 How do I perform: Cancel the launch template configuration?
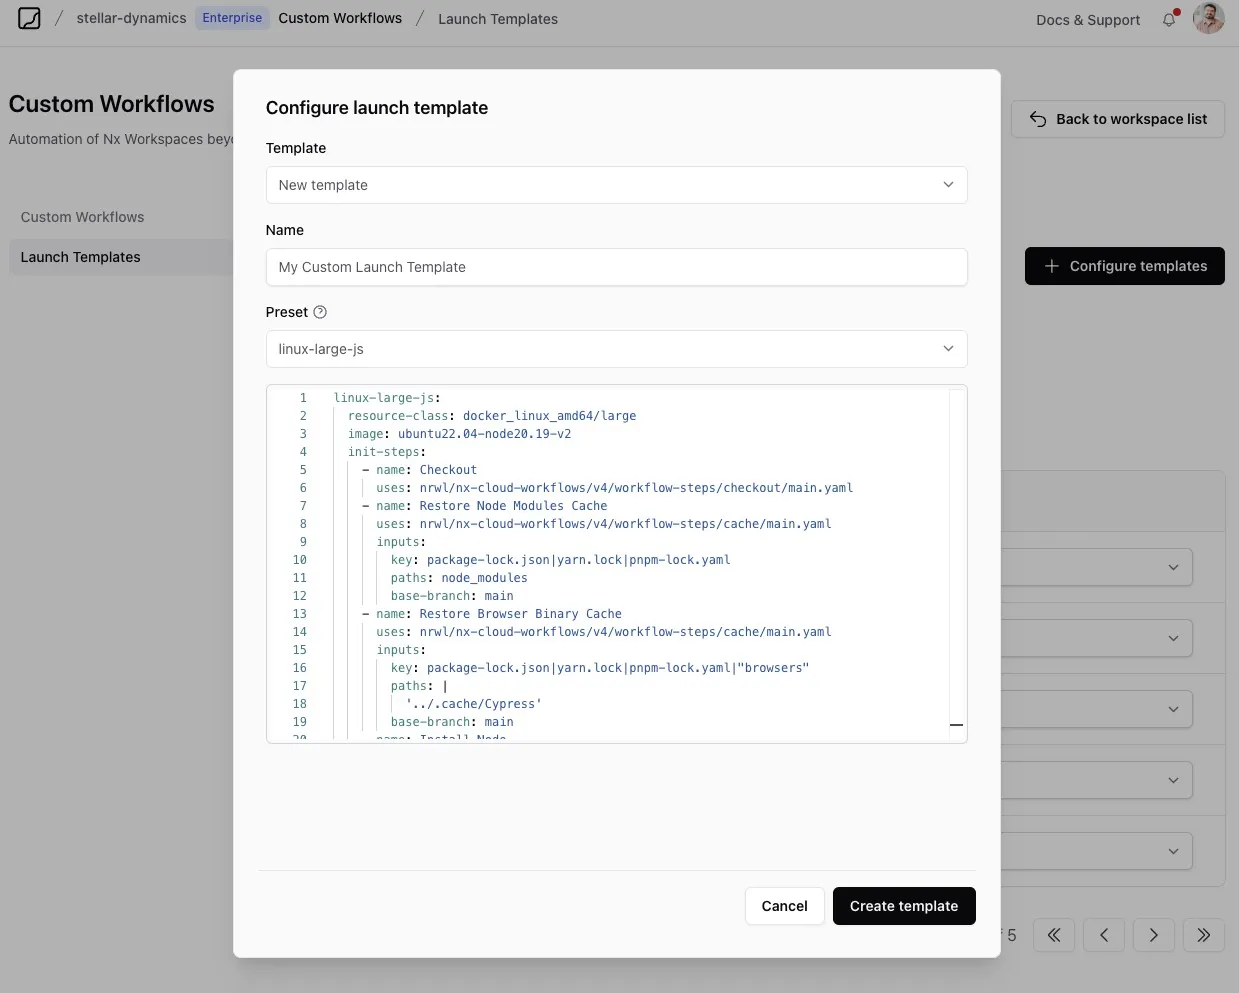coord(784,905)
